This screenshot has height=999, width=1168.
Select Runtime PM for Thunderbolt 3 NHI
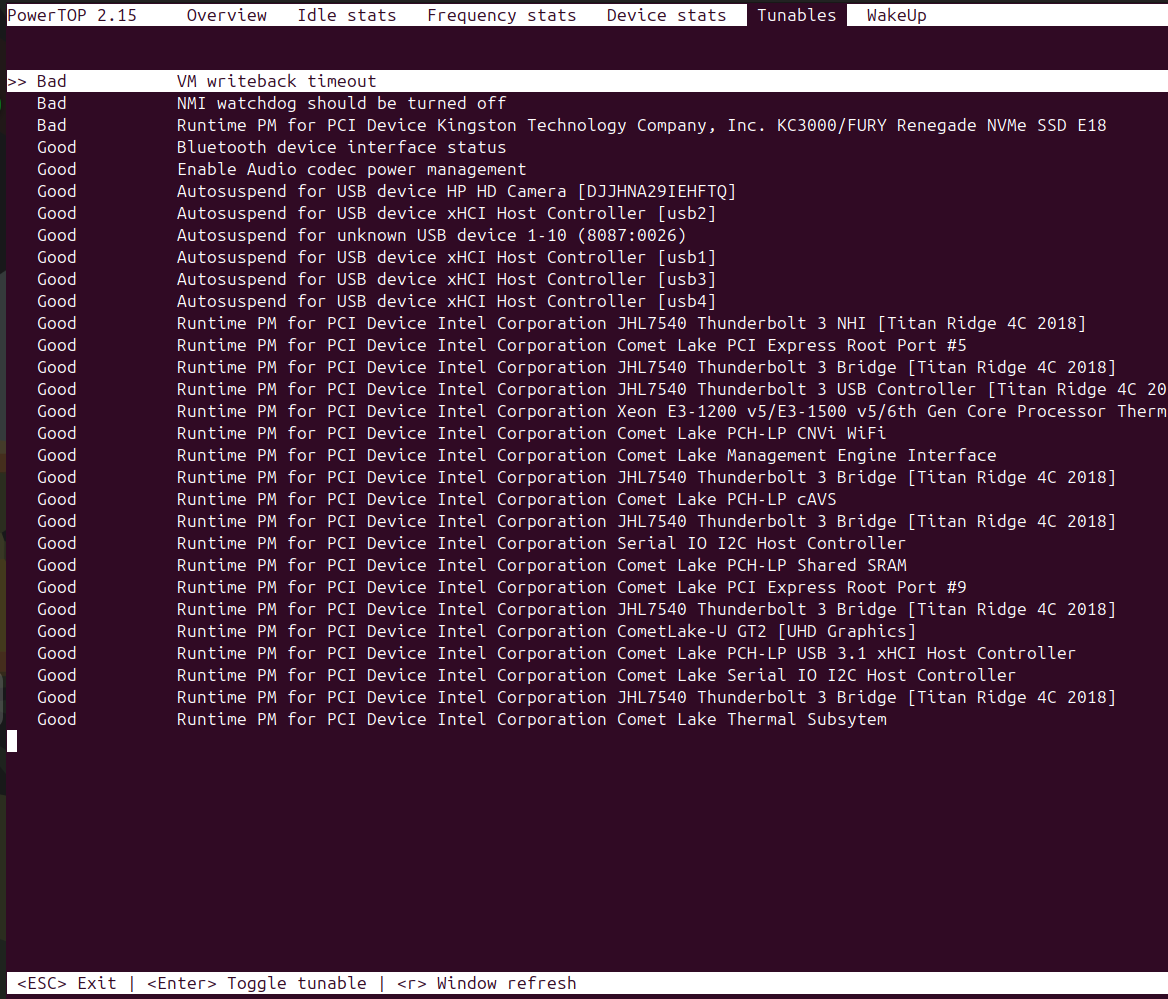[630, 324]
